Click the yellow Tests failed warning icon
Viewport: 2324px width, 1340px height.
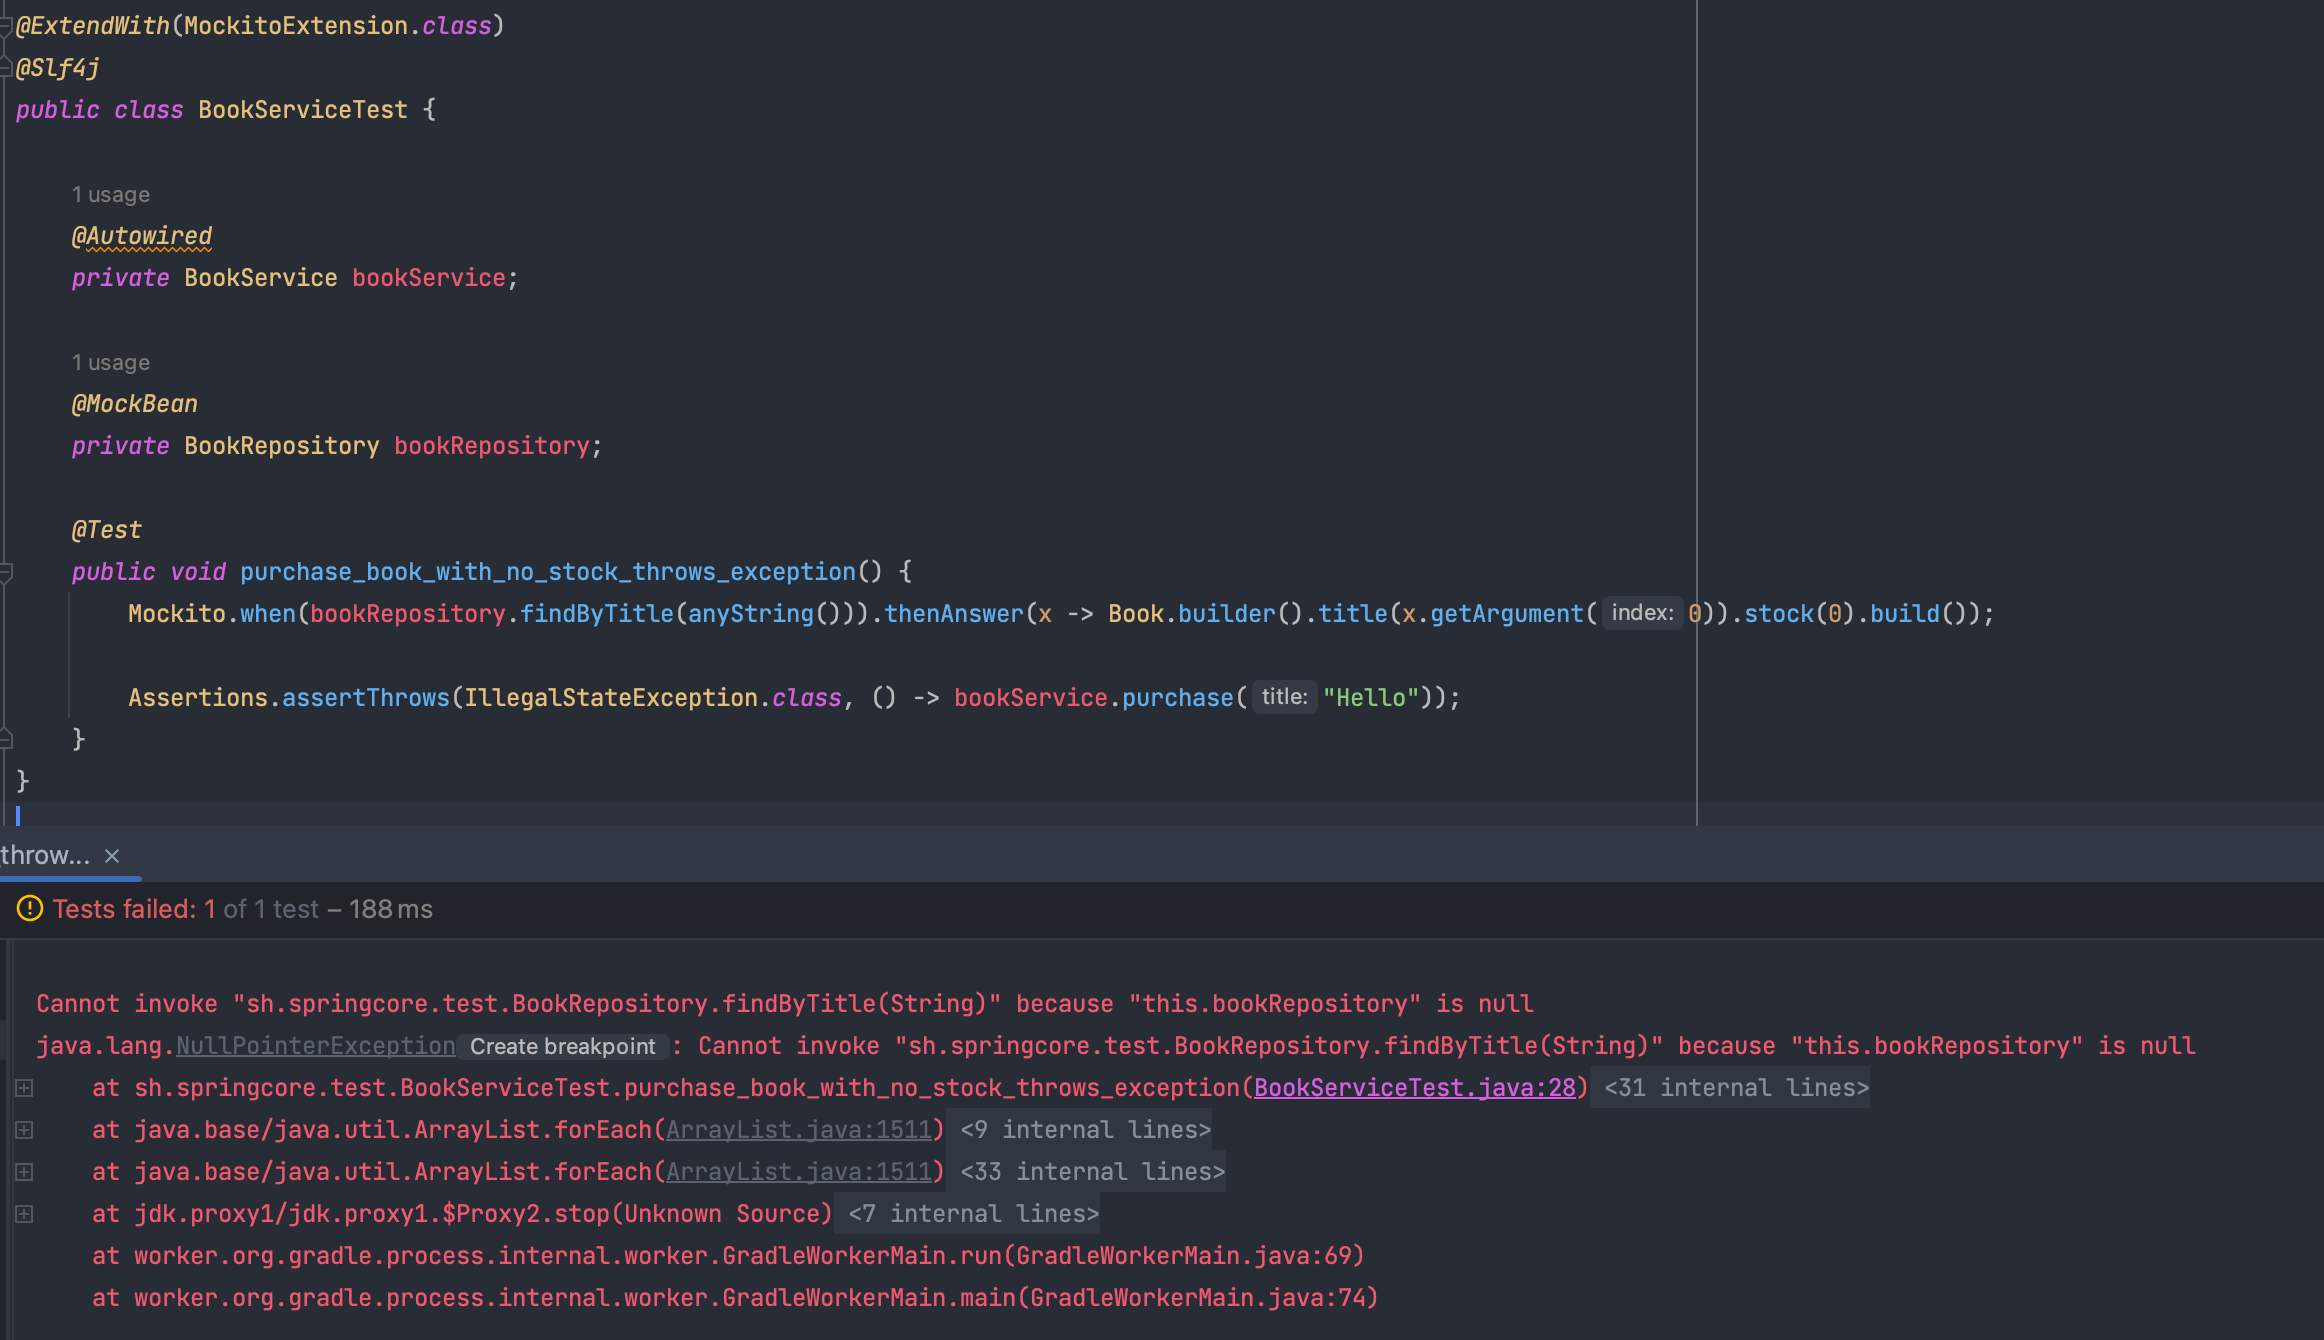[30, 909]
